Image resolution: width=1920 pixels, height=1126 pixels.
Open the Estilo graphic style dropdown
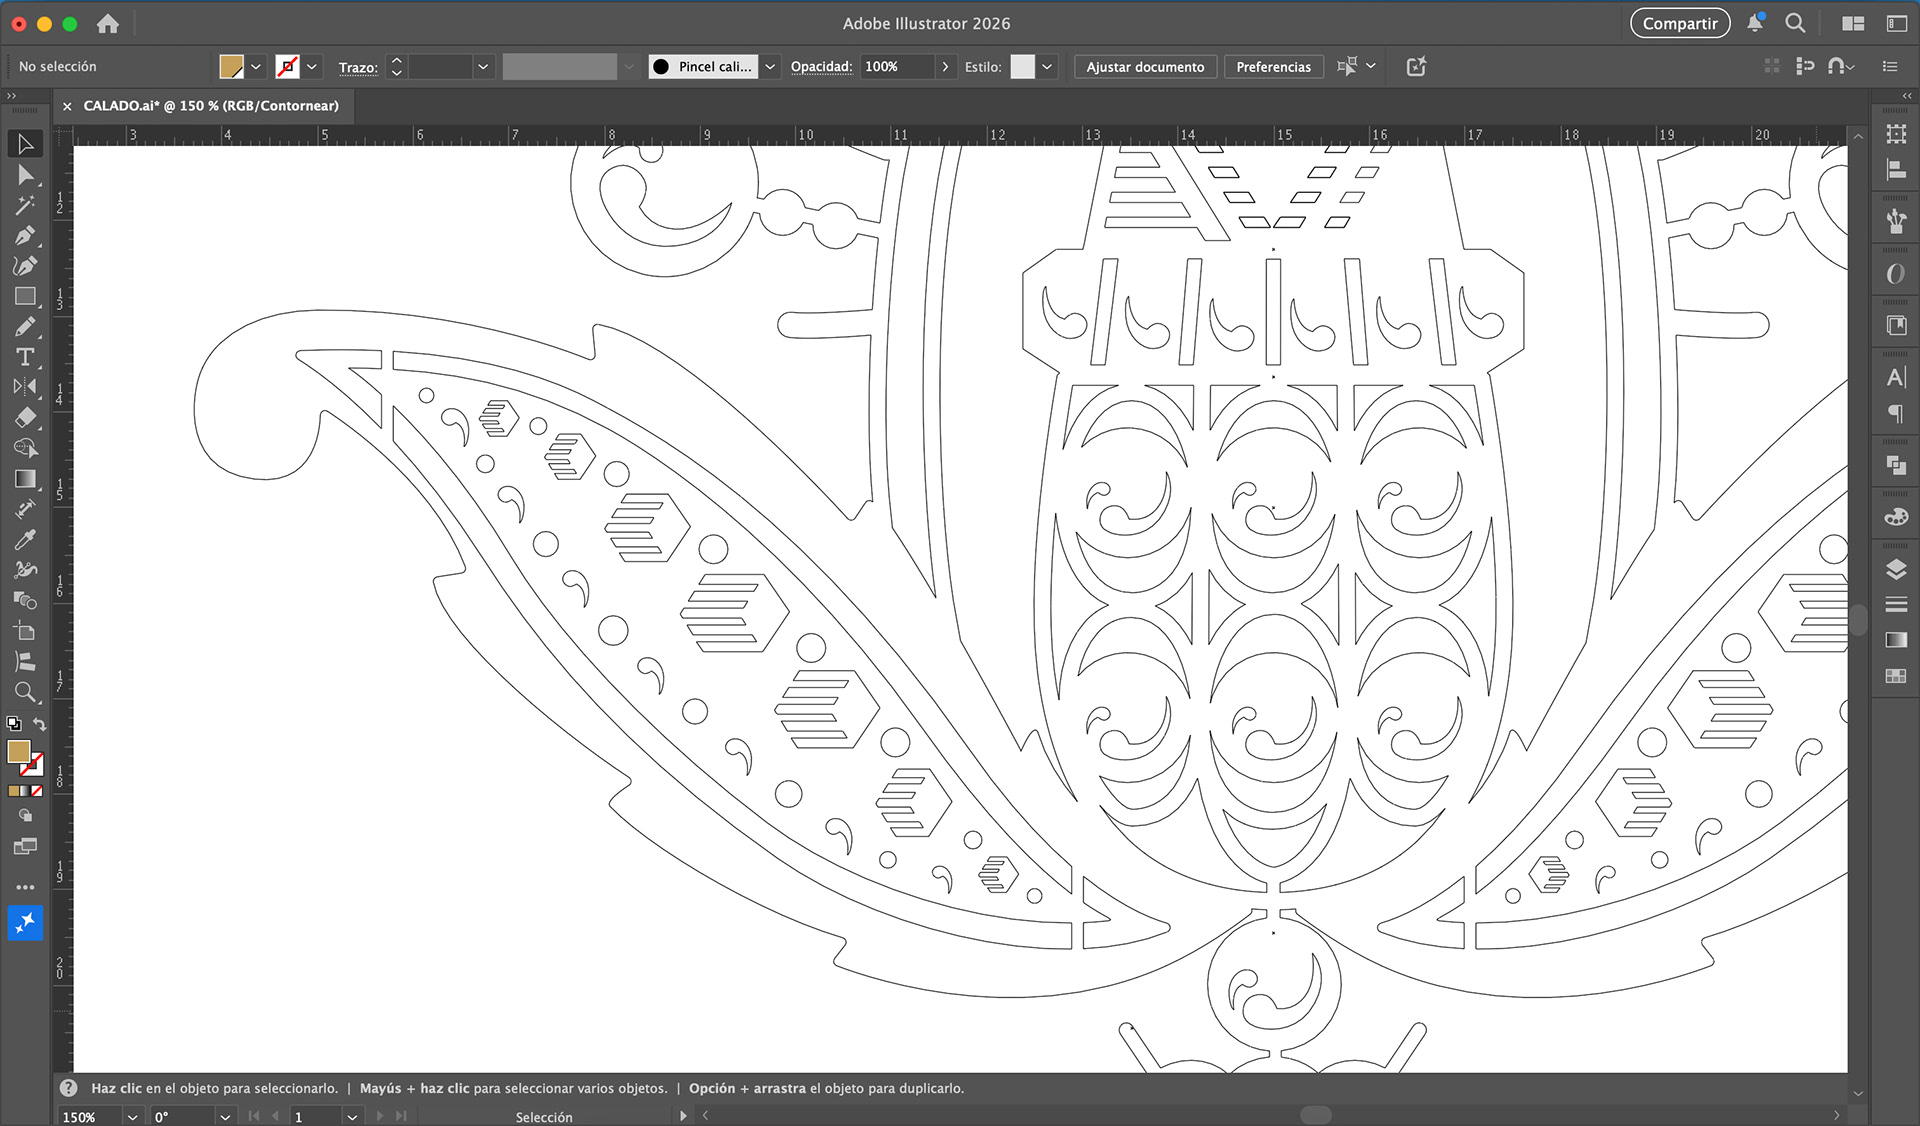pos(1047,67)
